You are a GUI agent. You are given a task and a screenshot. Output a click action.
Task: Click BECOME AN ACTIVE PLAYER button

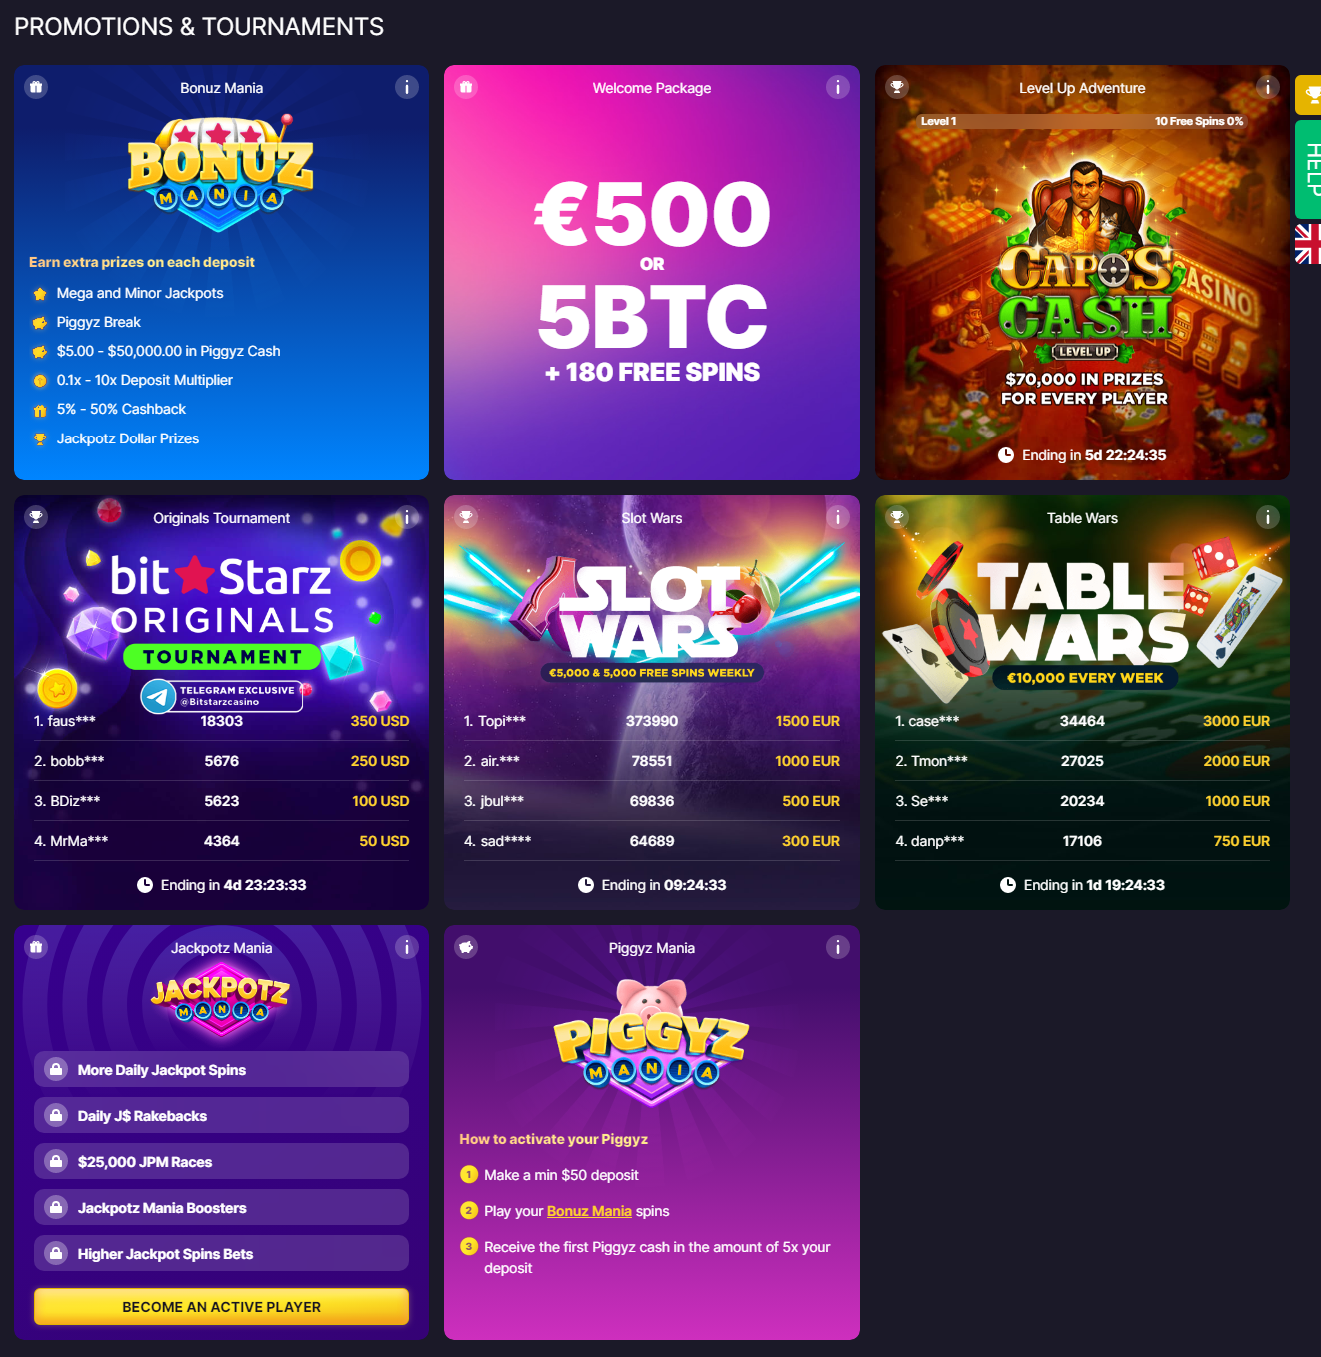(221, 1307)
